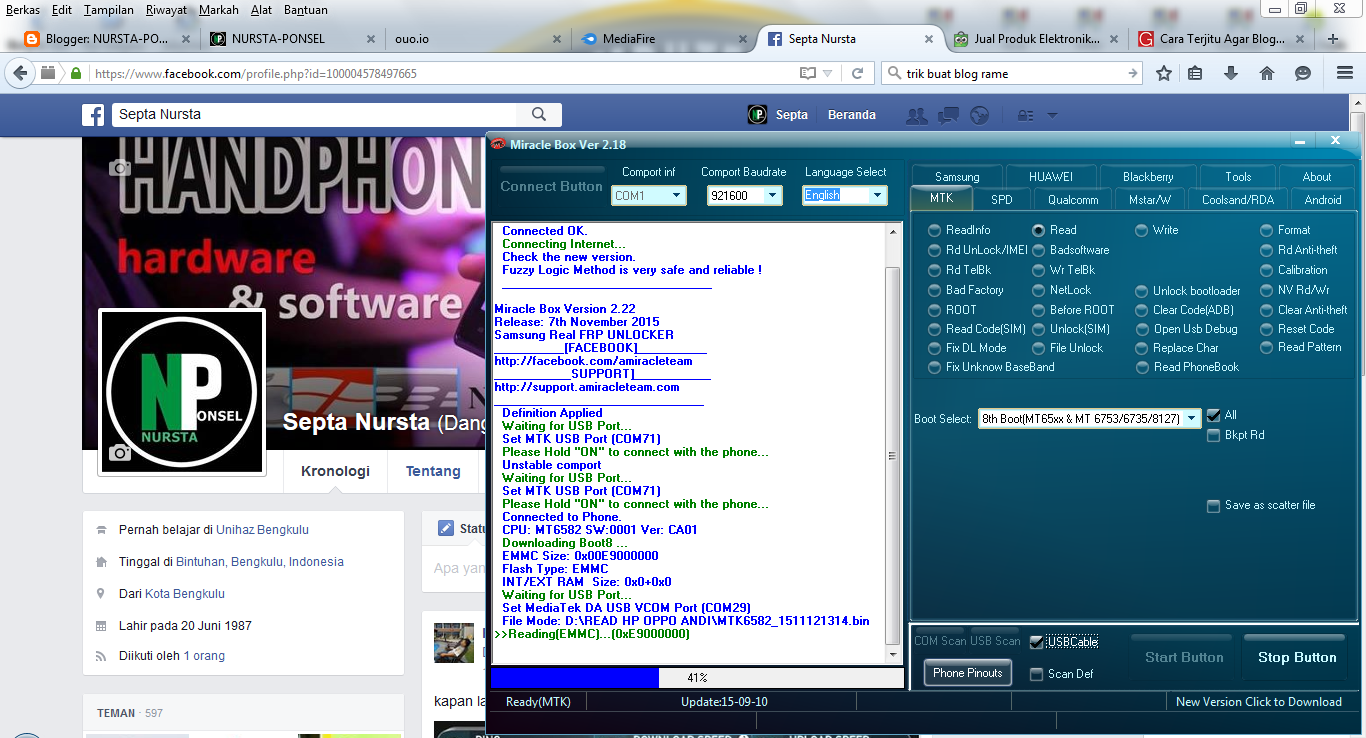Open Facebook messages icon
Viewport: 1366px width, 738px height.
click(x=948, y=115)
